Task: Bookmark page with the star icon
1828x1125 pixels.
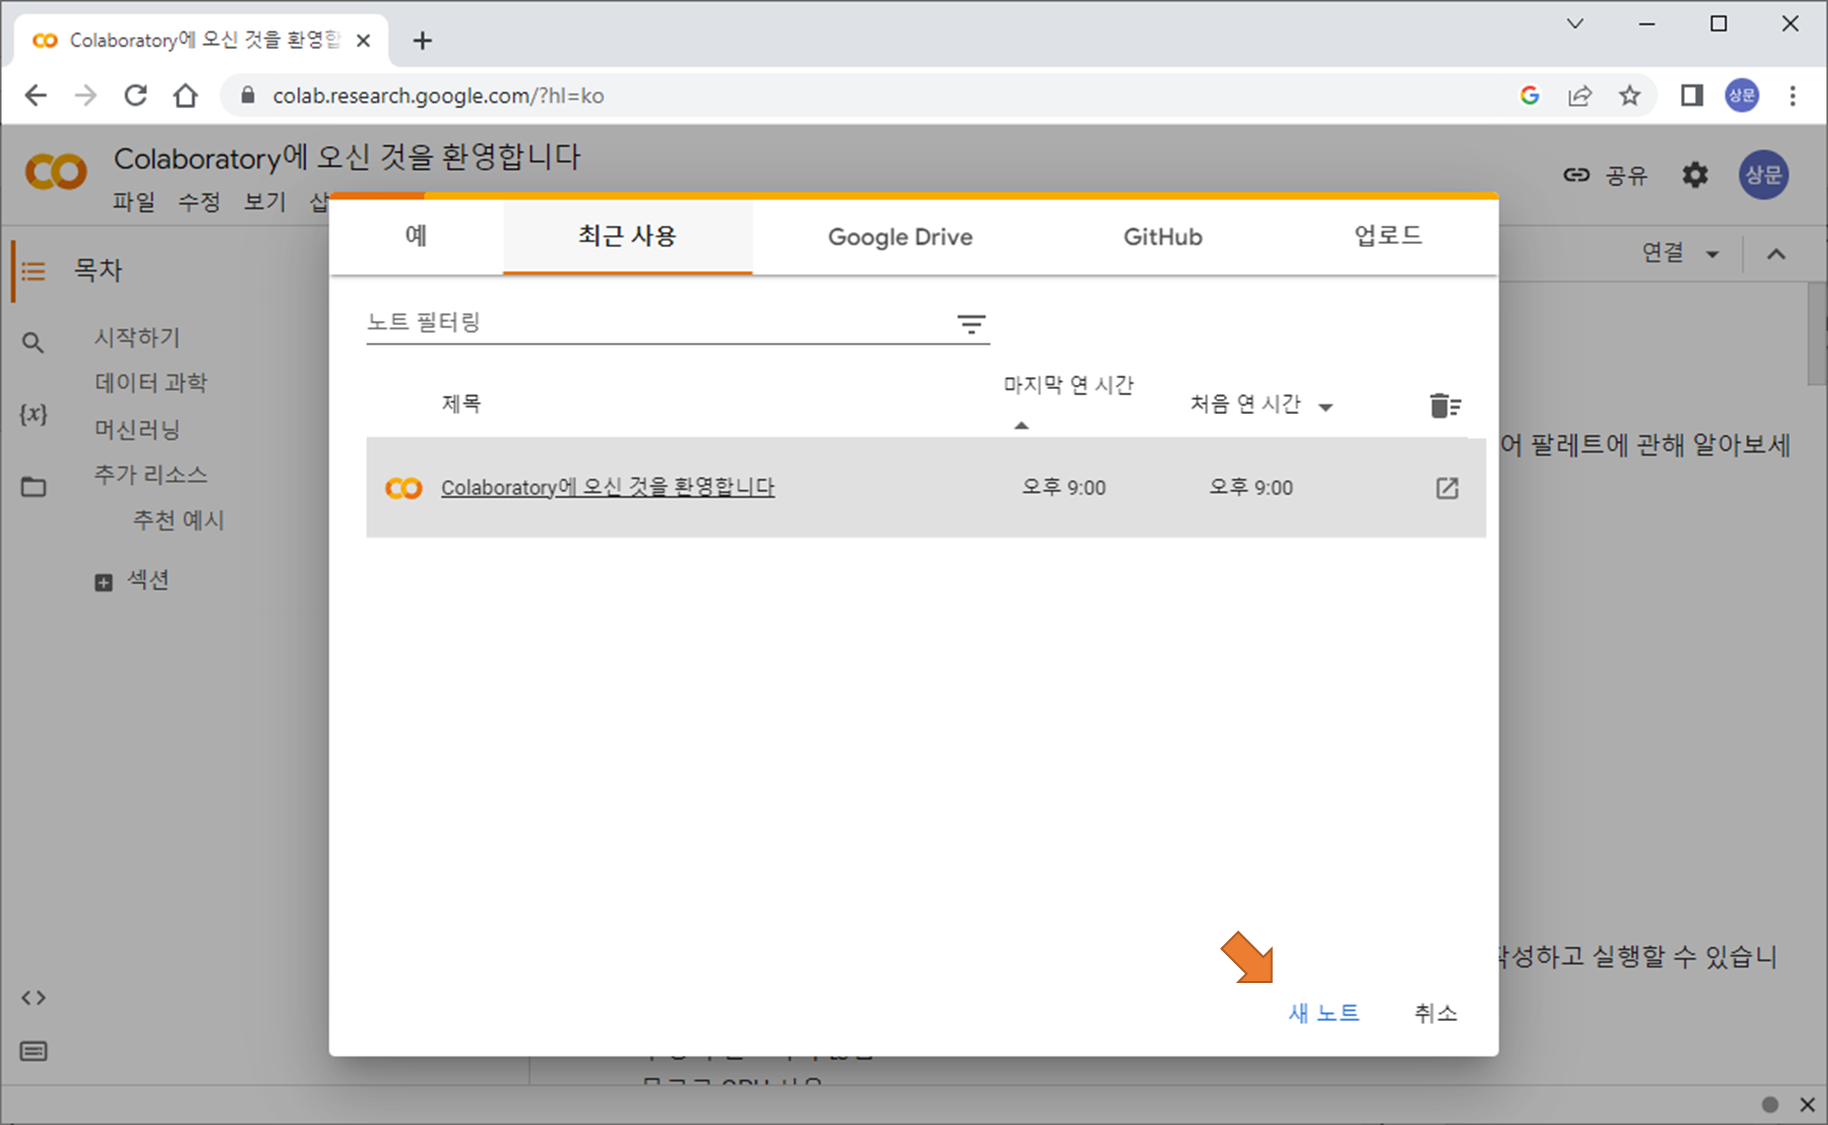Action: (x=1630, y=95)
